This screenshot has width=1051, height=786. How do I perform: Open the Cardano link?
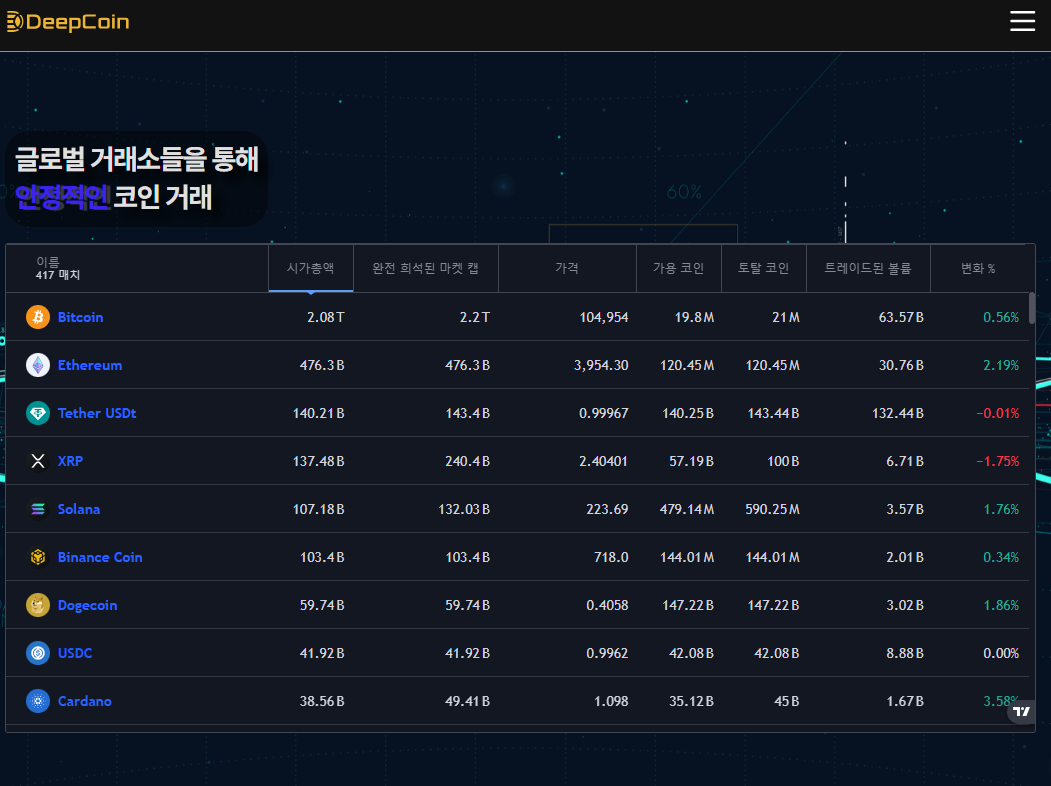[x=84, y=701]
